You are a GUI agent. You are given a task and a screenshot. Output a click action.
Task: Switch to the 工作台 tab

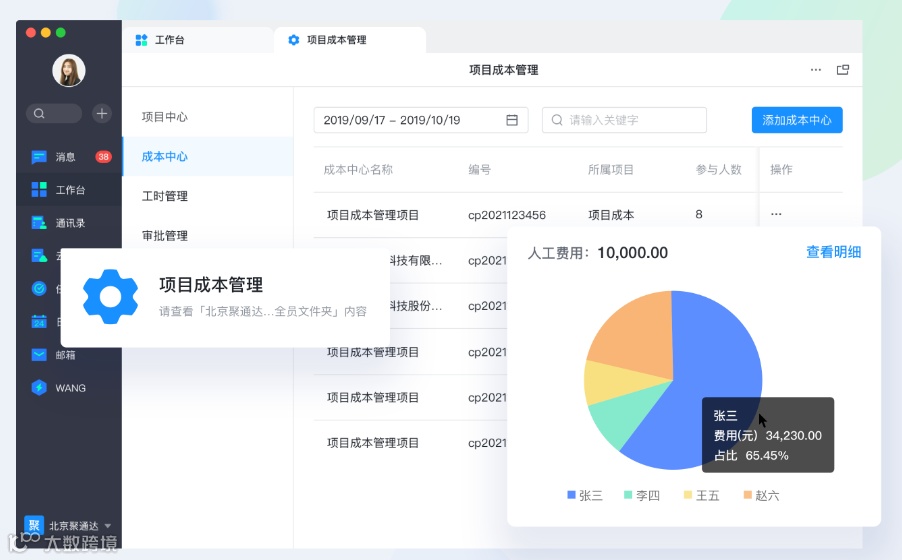coord(198,40)
